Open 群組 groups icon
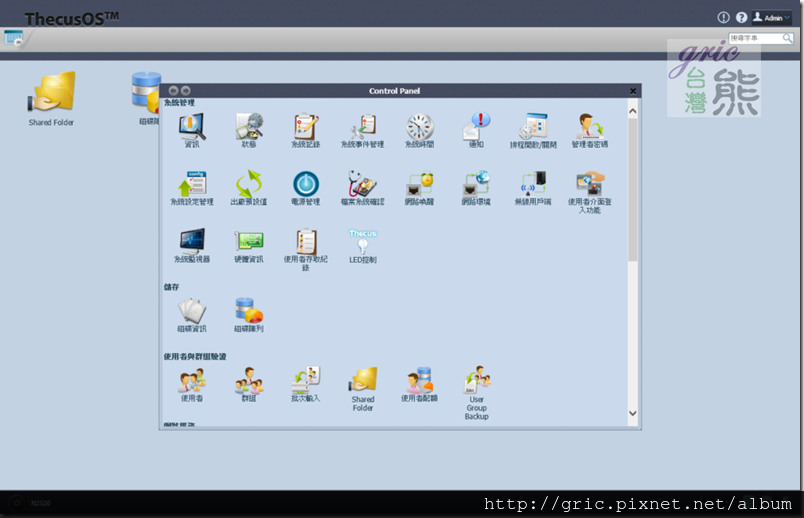Viewport: 804px width, 518px height. tap(249, 384)
